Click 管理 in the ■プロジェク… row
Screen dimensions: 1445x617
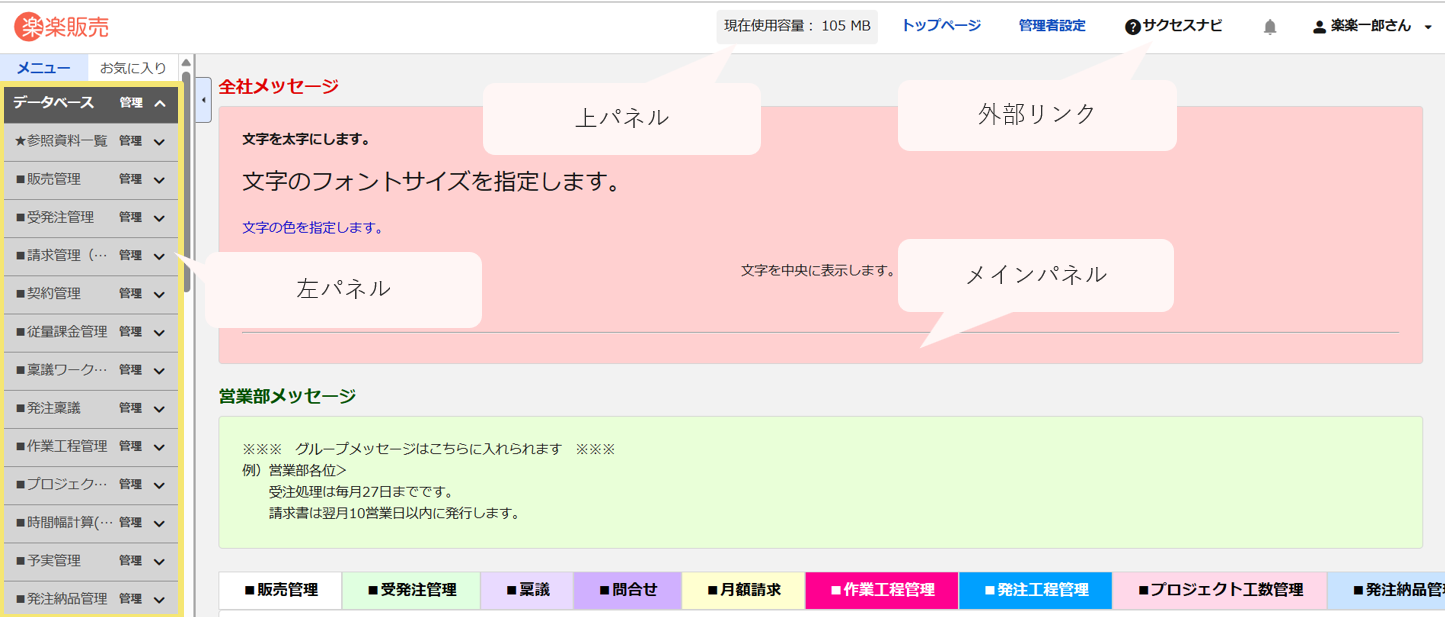click(131, 484)
